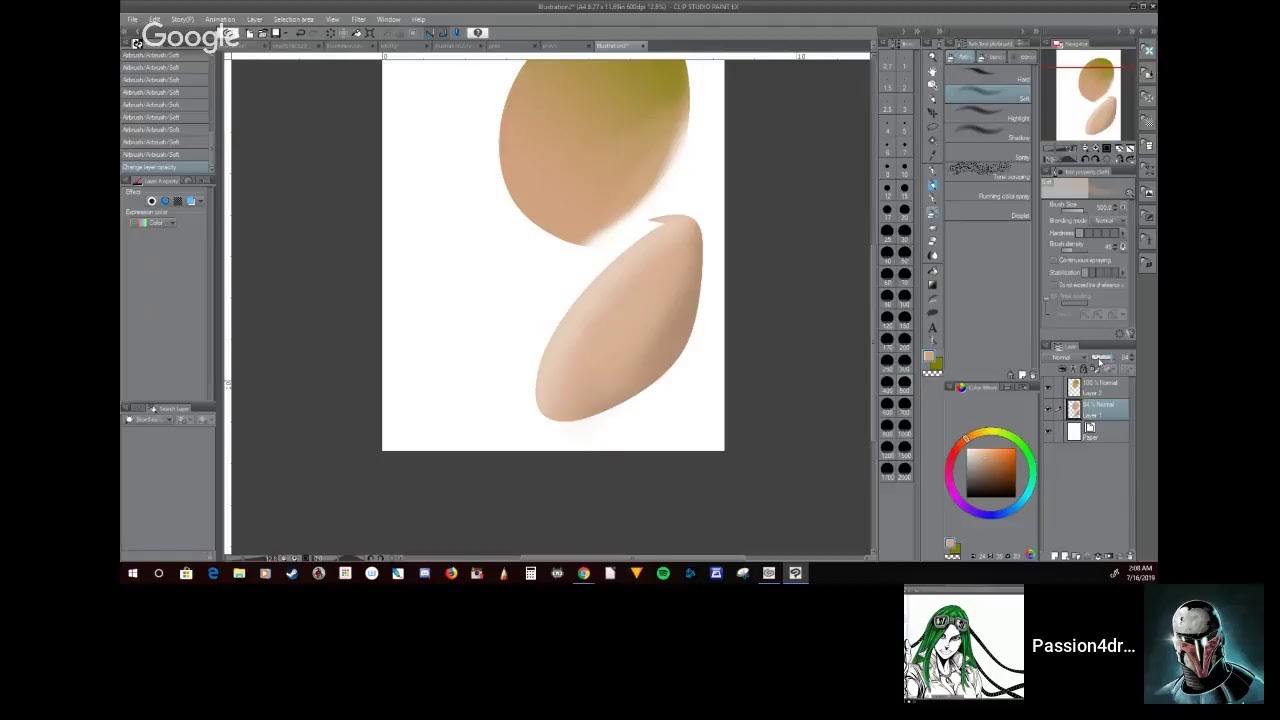Enable the Continuous spraying checkbox

(1053, 260)
